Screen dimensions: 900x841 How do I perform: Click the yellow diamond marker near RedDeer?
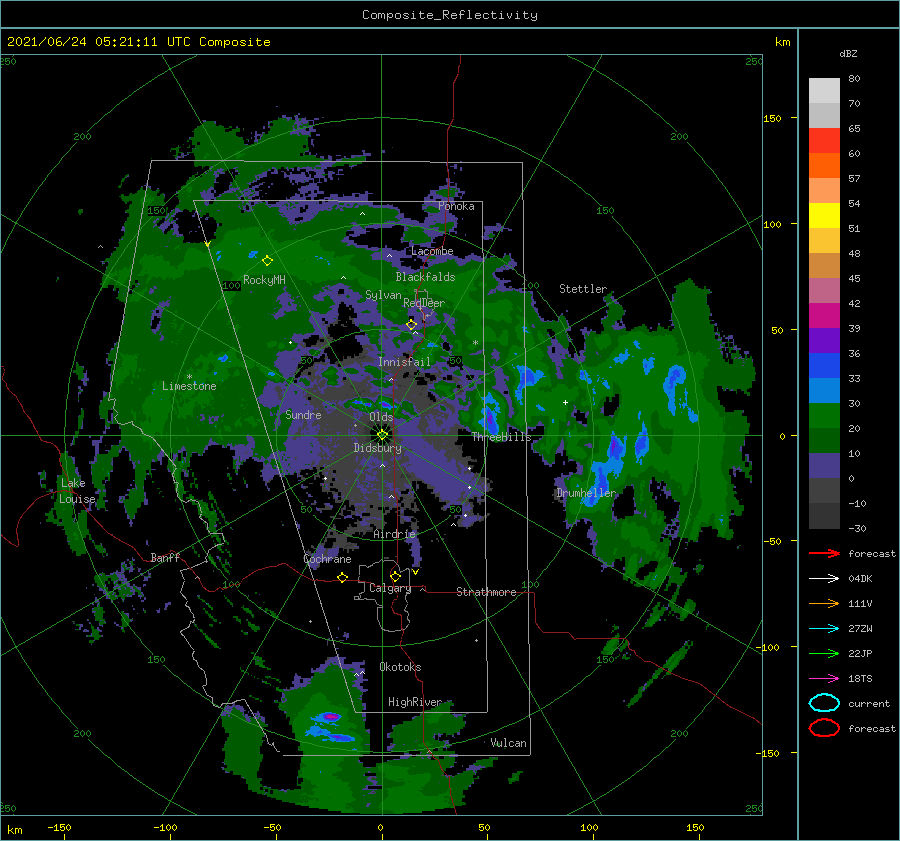(411, 325)
